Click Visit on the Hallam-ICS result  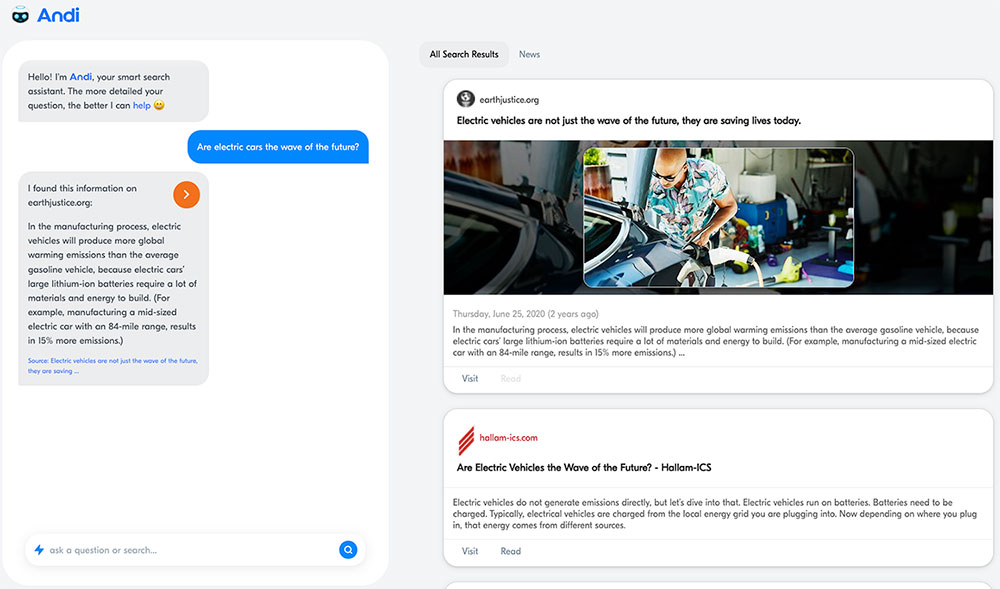pyautogui.click(x=470, y=551)
